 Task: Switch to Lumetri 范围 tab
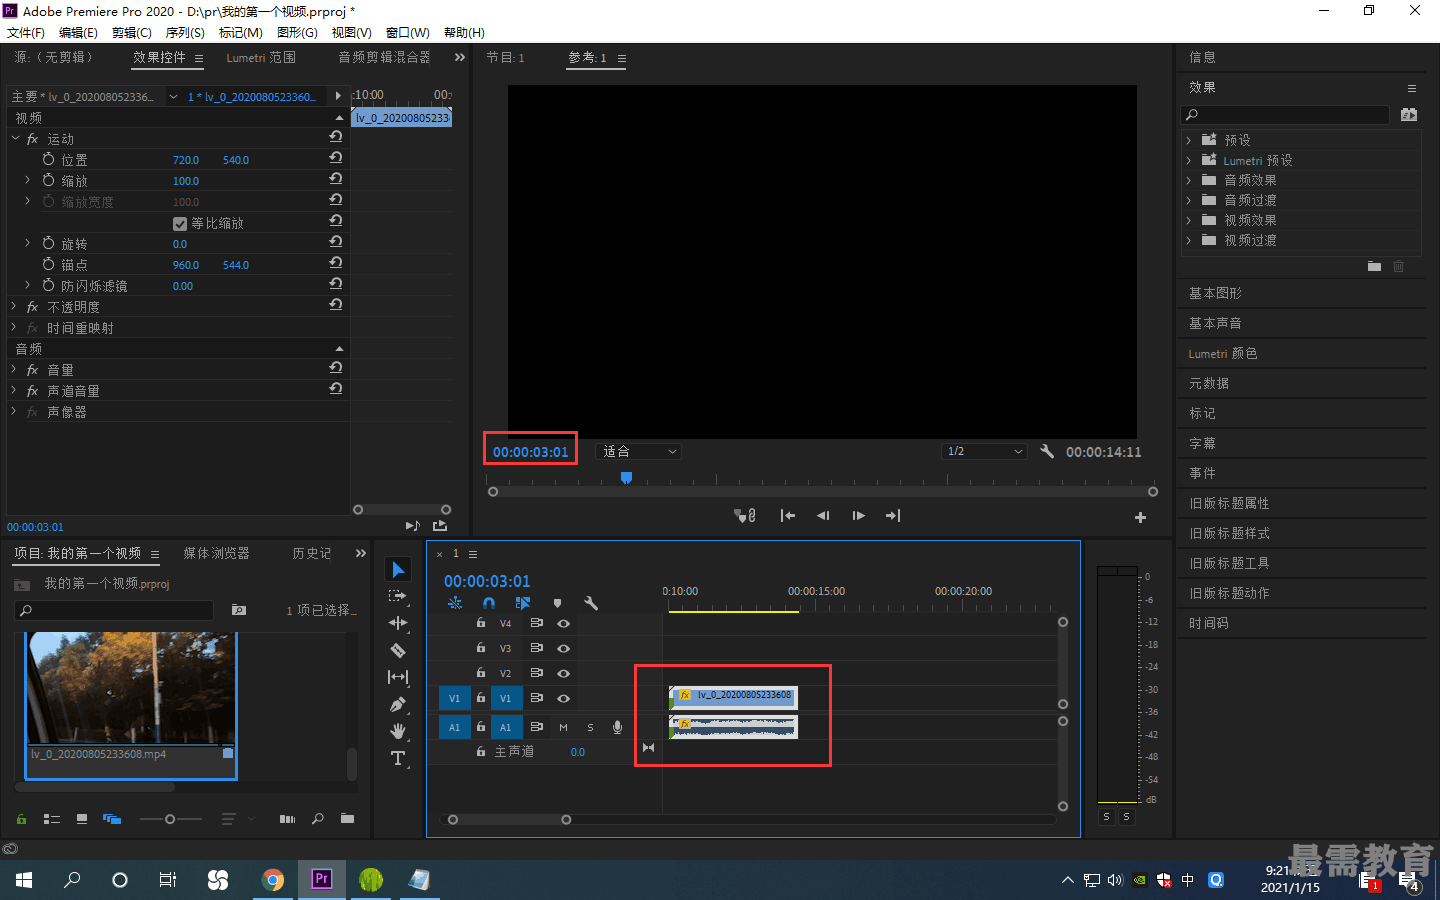[261, 58]
